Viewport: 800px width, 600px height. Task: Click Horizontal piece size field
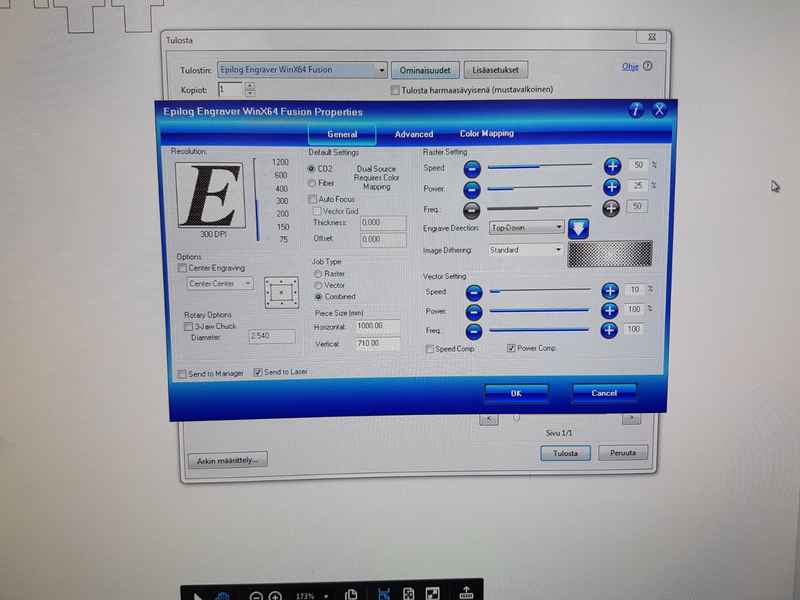(378, 326)
